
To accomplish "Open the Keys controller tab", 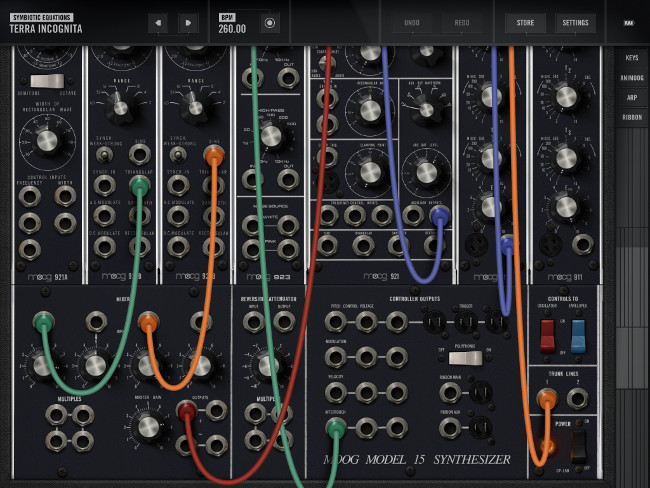I will click(x=632, y=59).
